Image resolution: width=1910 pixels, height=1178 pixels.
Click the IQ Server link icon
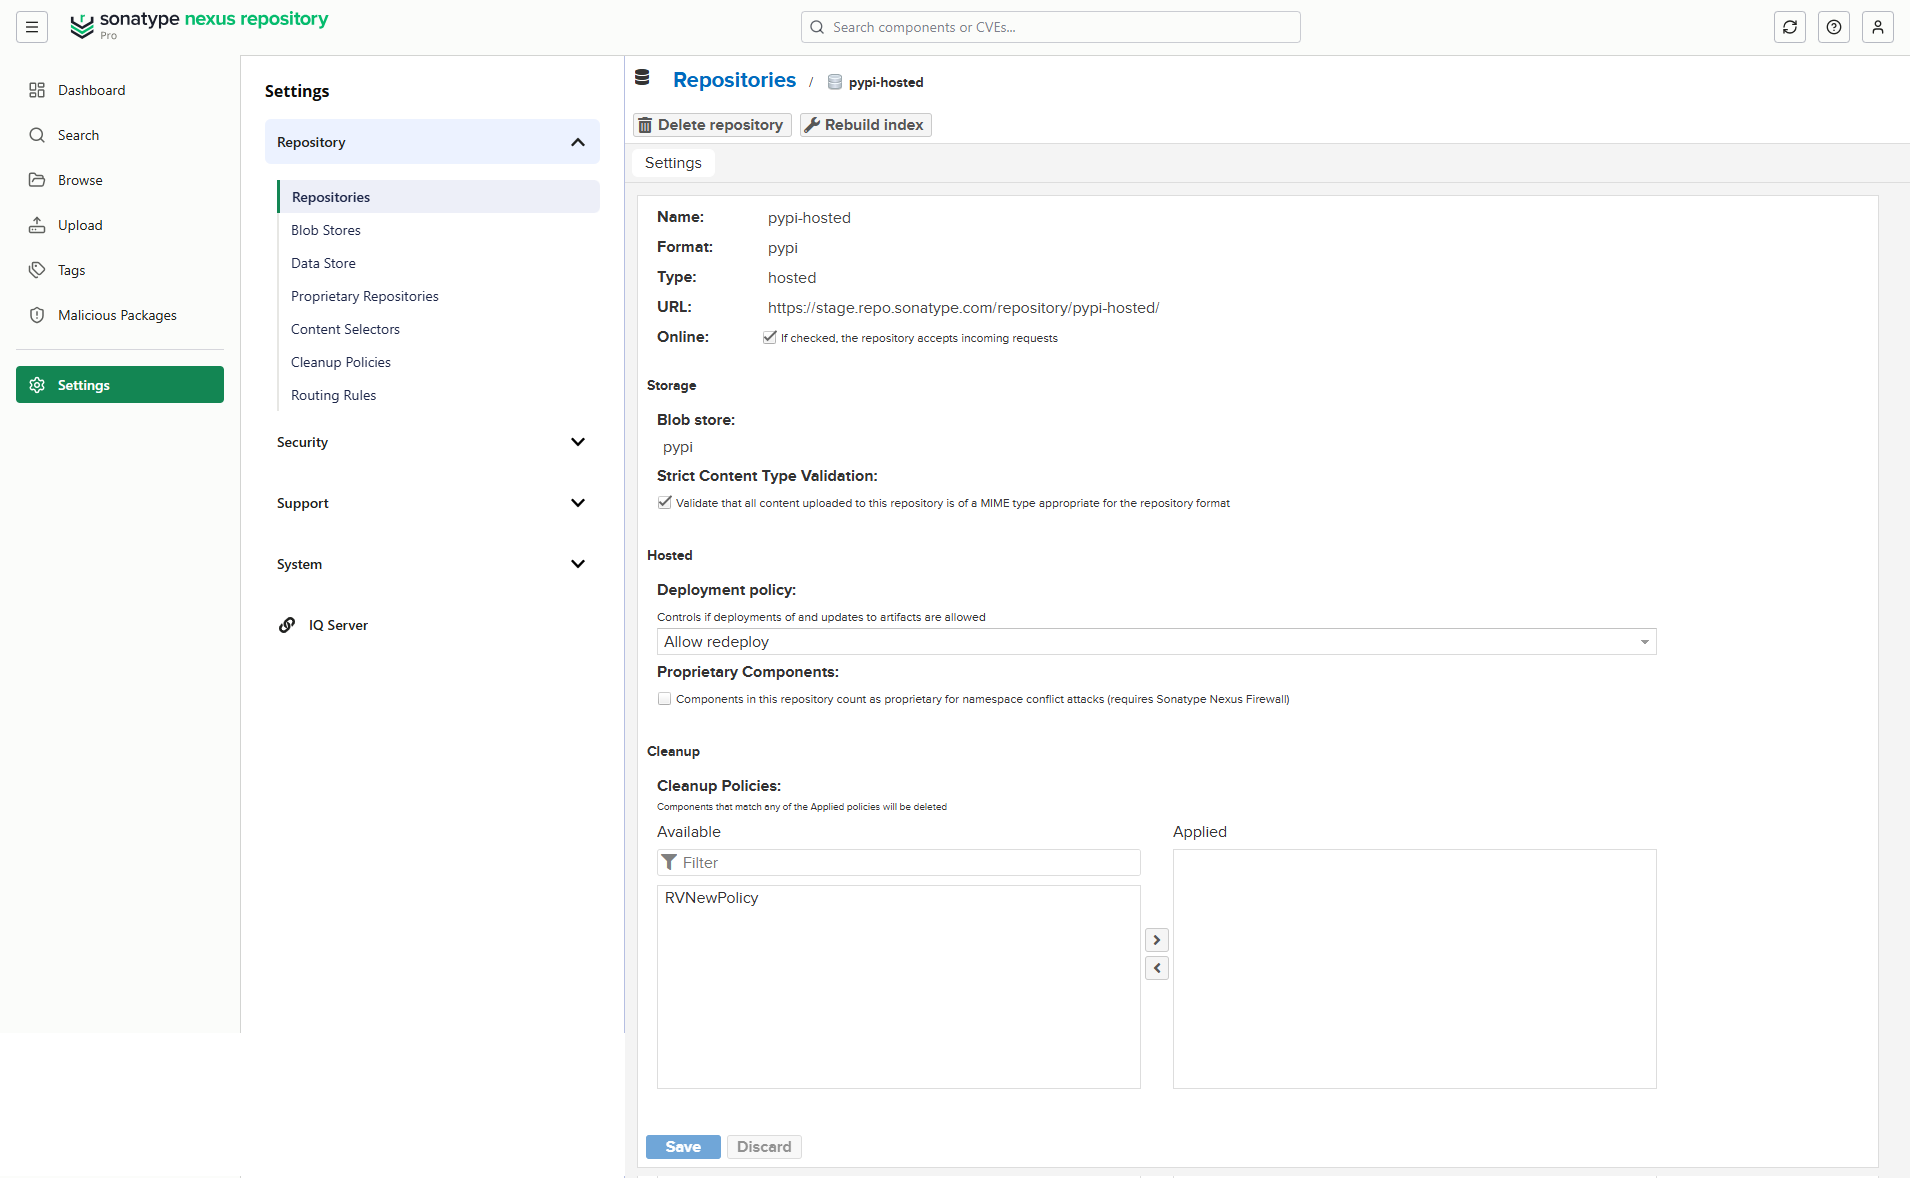pos(287,625)
